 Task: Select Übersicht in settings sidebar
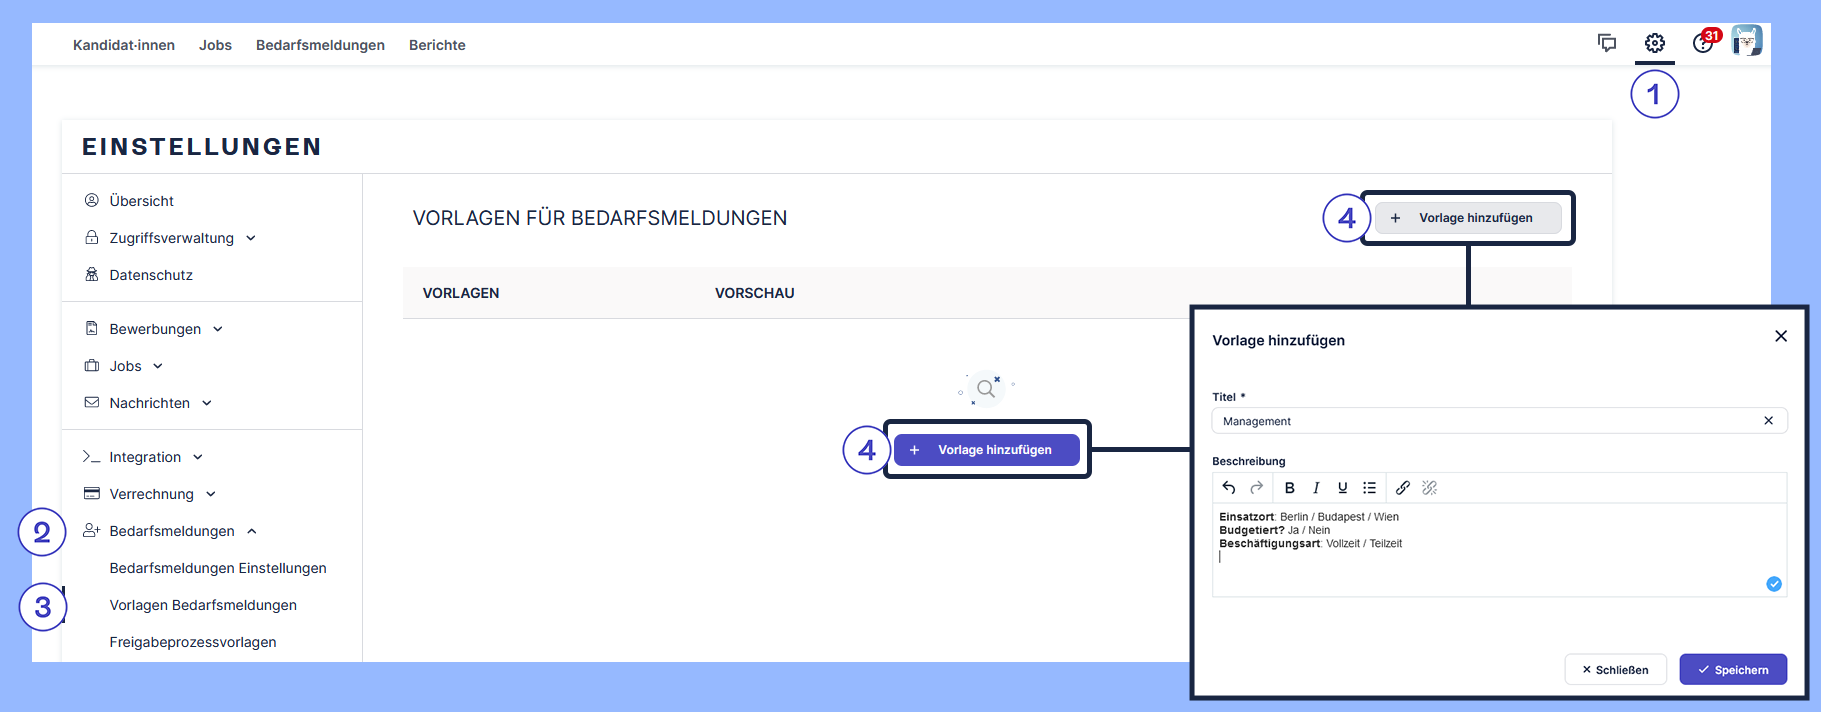pyautogui.click(x=141, y=201)
